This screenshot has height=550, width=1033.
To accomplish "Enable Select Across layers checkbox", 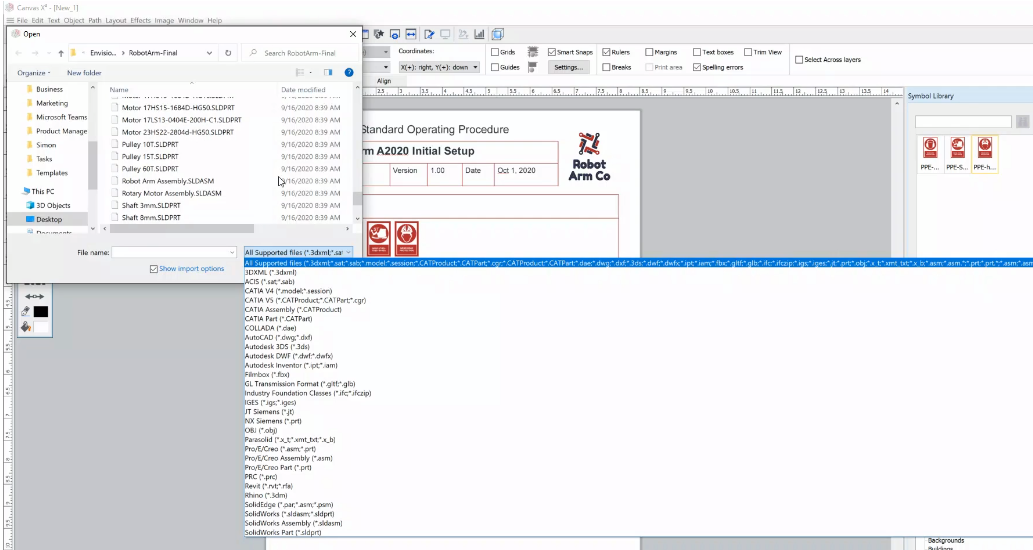I will tap(798, 59).
